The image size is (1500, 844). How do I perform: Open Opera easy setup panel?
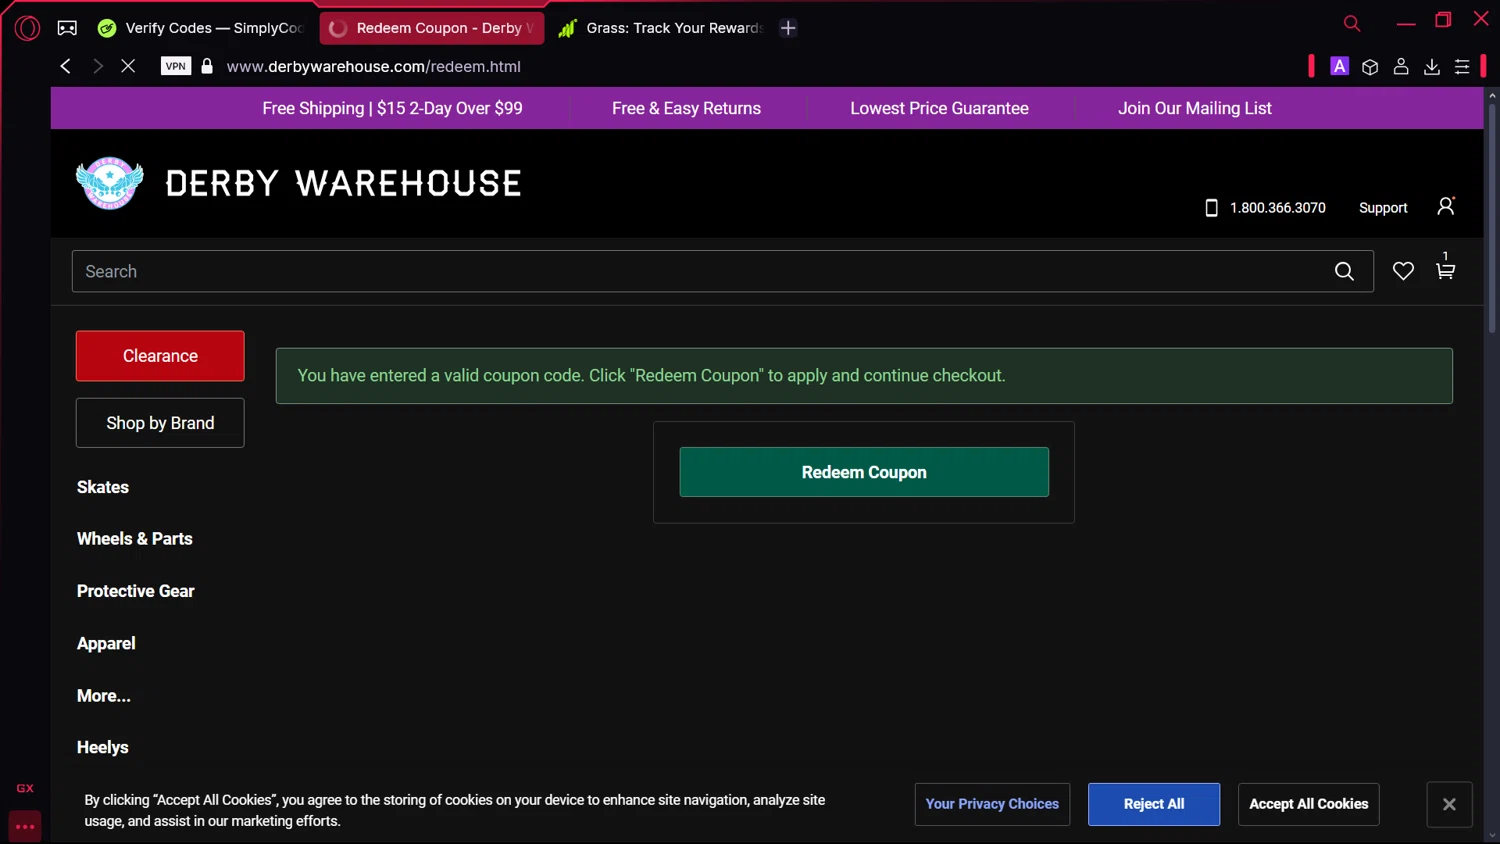point(1462,66)
